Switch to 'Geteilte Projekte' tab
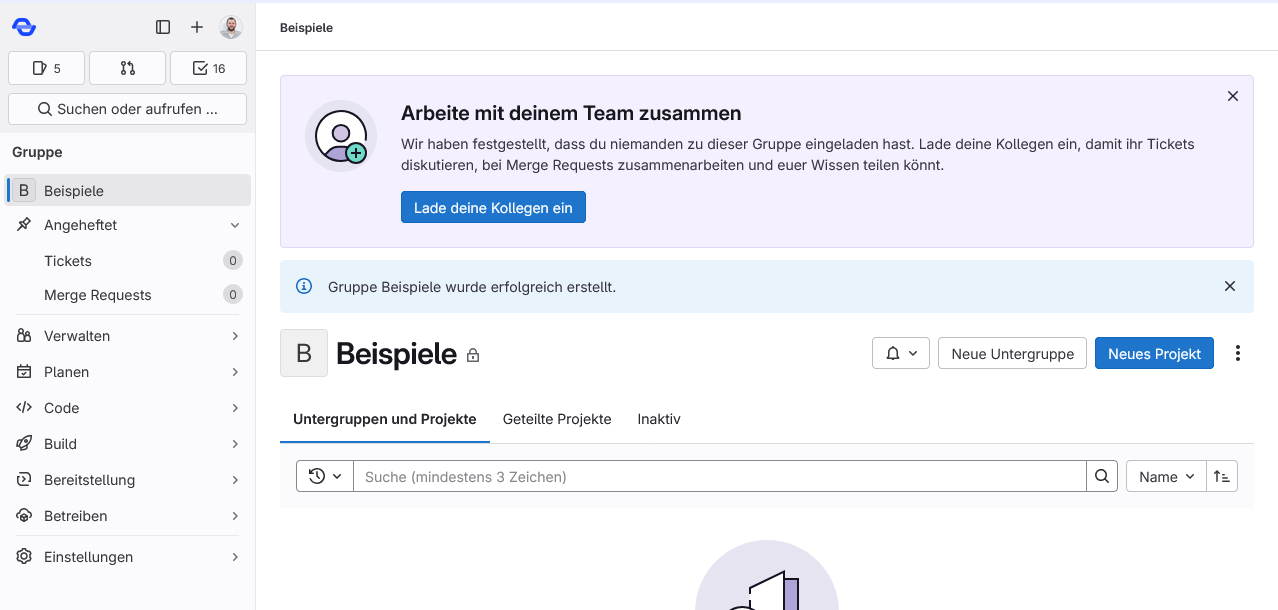The height and width of the screenshot is (610, 1278). coord(557,419)
